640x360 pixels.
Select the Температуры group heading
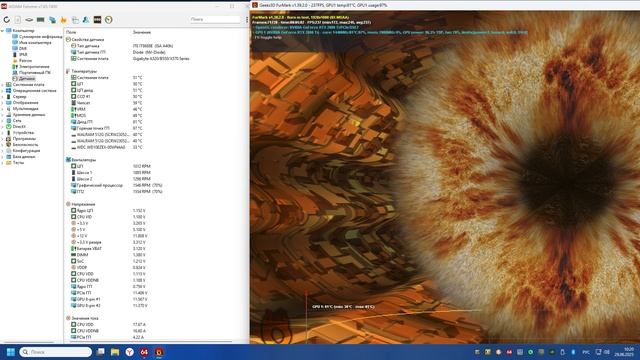point(81,71)
